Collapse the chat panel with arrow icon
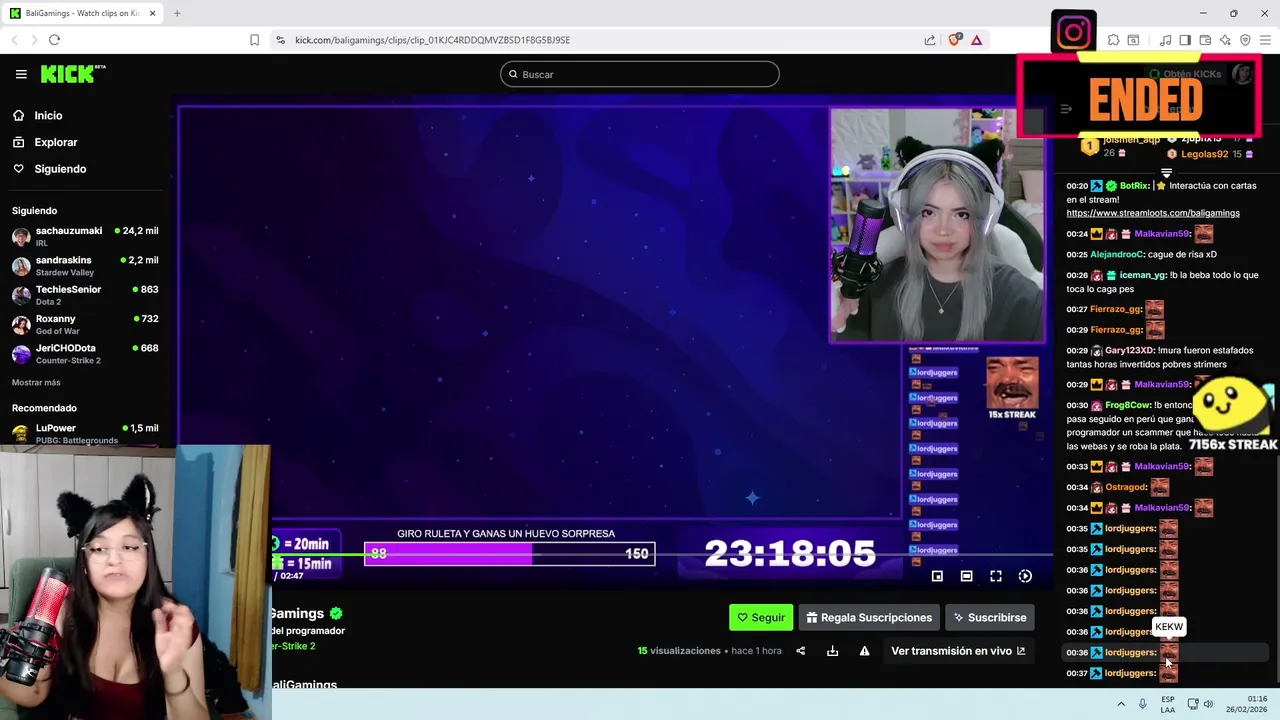The width and height of the screenshot is (1280, 720). click(1066, 109)
